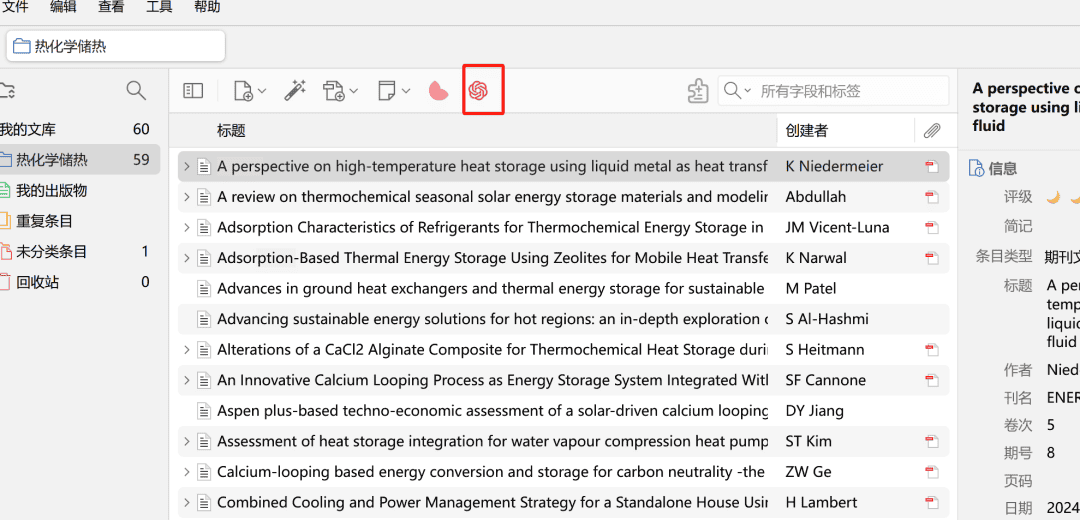Click the magic wand add-by-identifier icon
The width and height of the screenshot is (1080, 520).
294,91
